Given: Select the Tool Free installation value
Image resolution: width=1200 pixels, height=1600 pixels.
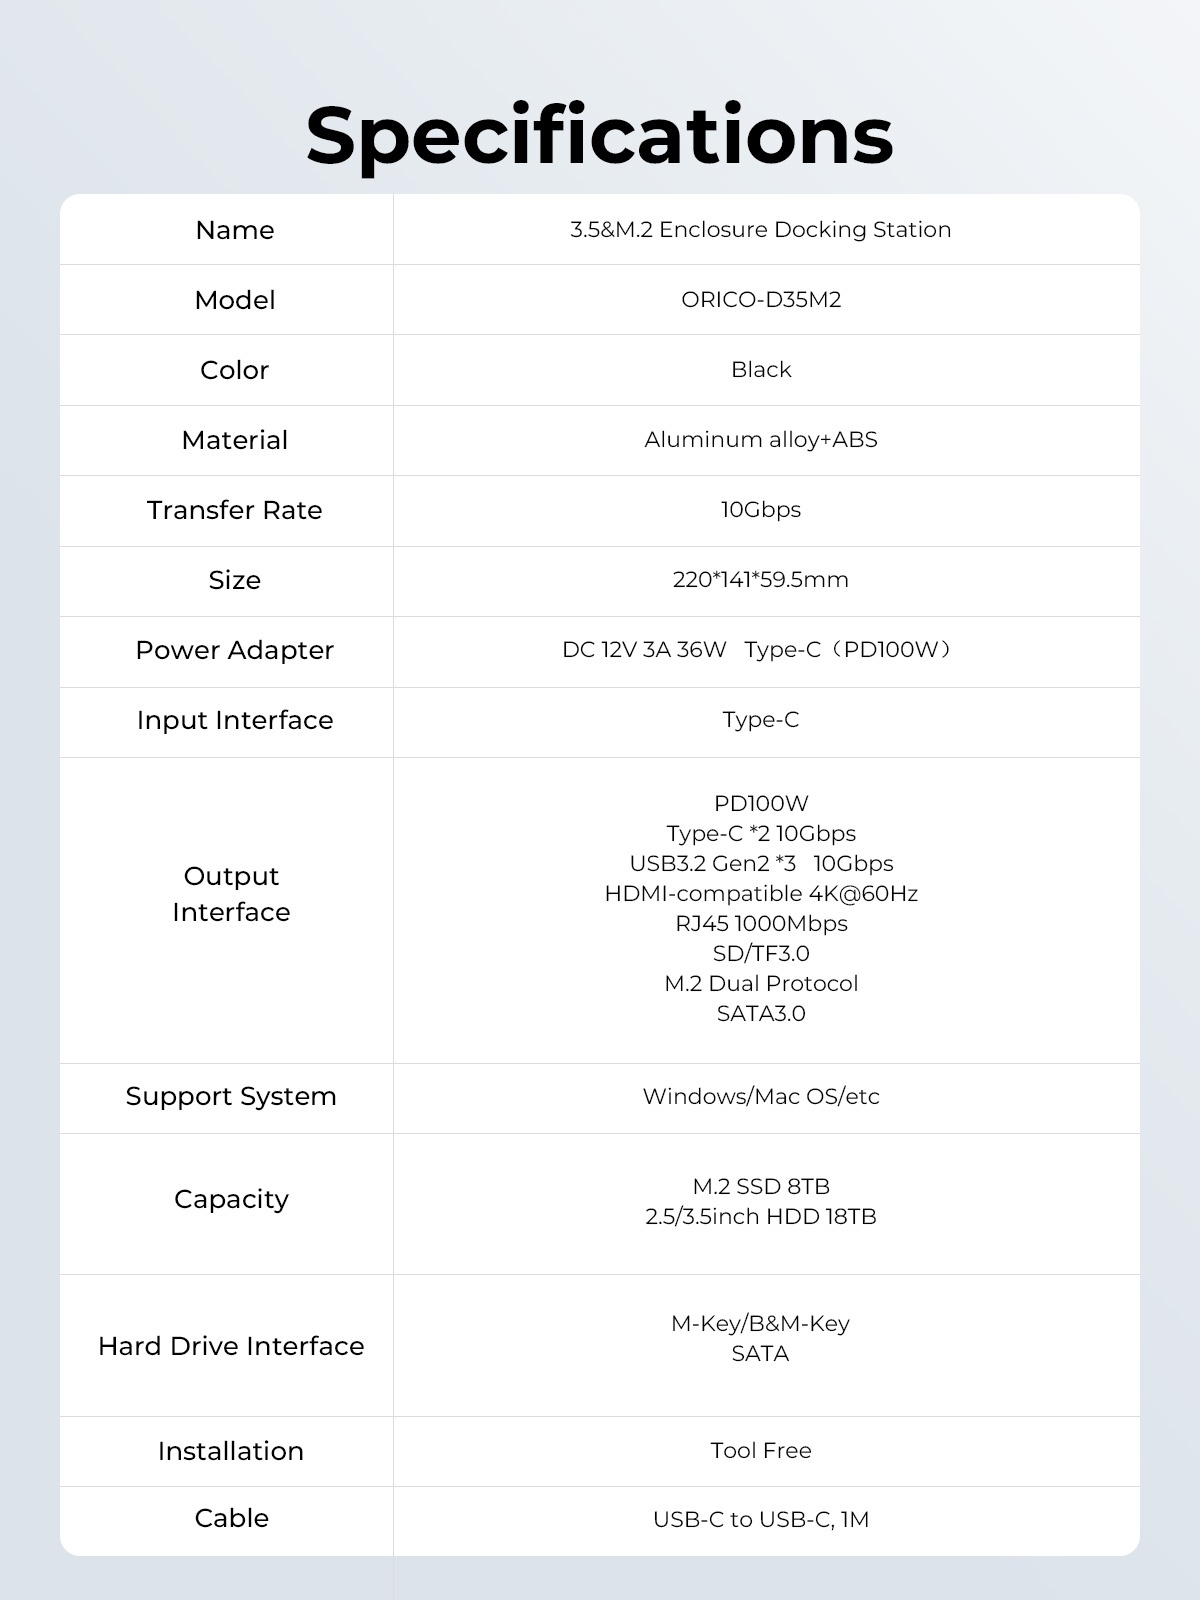Looking at the screenshot, I should point(761,1451).
